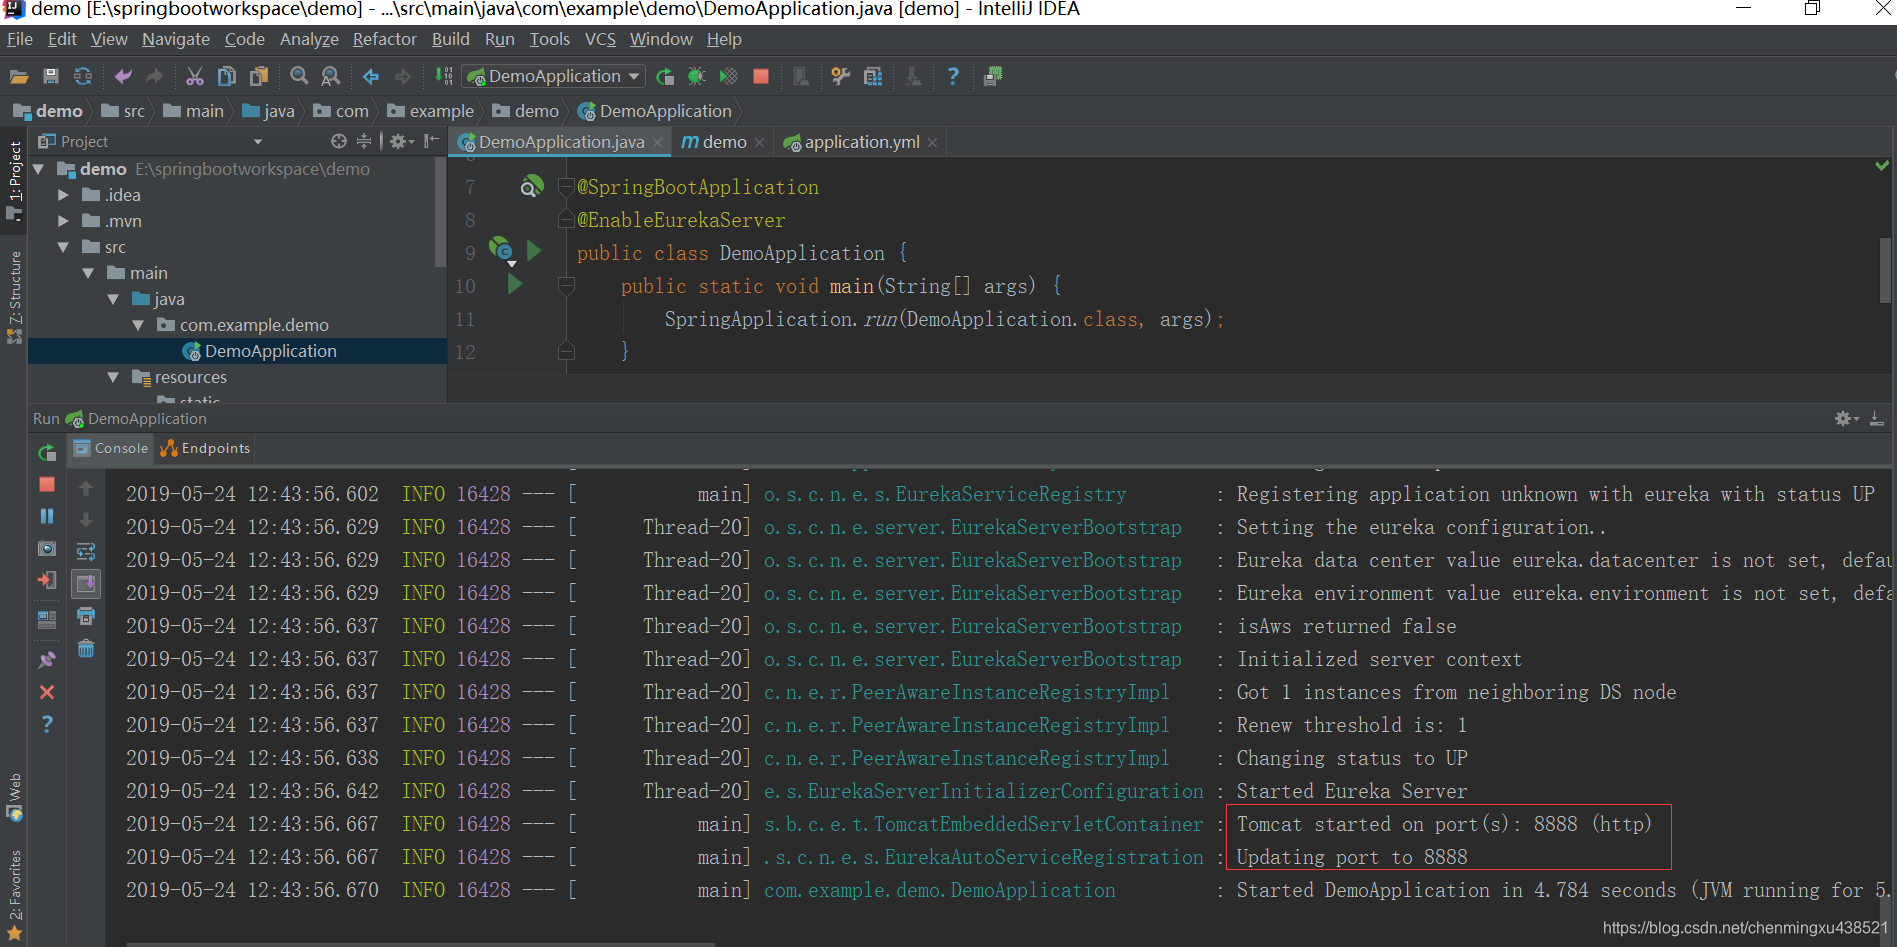The height and width of the screenshot is (947, 1897).
Task: Open Settings via the wrench icon
Action: pos(841,76)
